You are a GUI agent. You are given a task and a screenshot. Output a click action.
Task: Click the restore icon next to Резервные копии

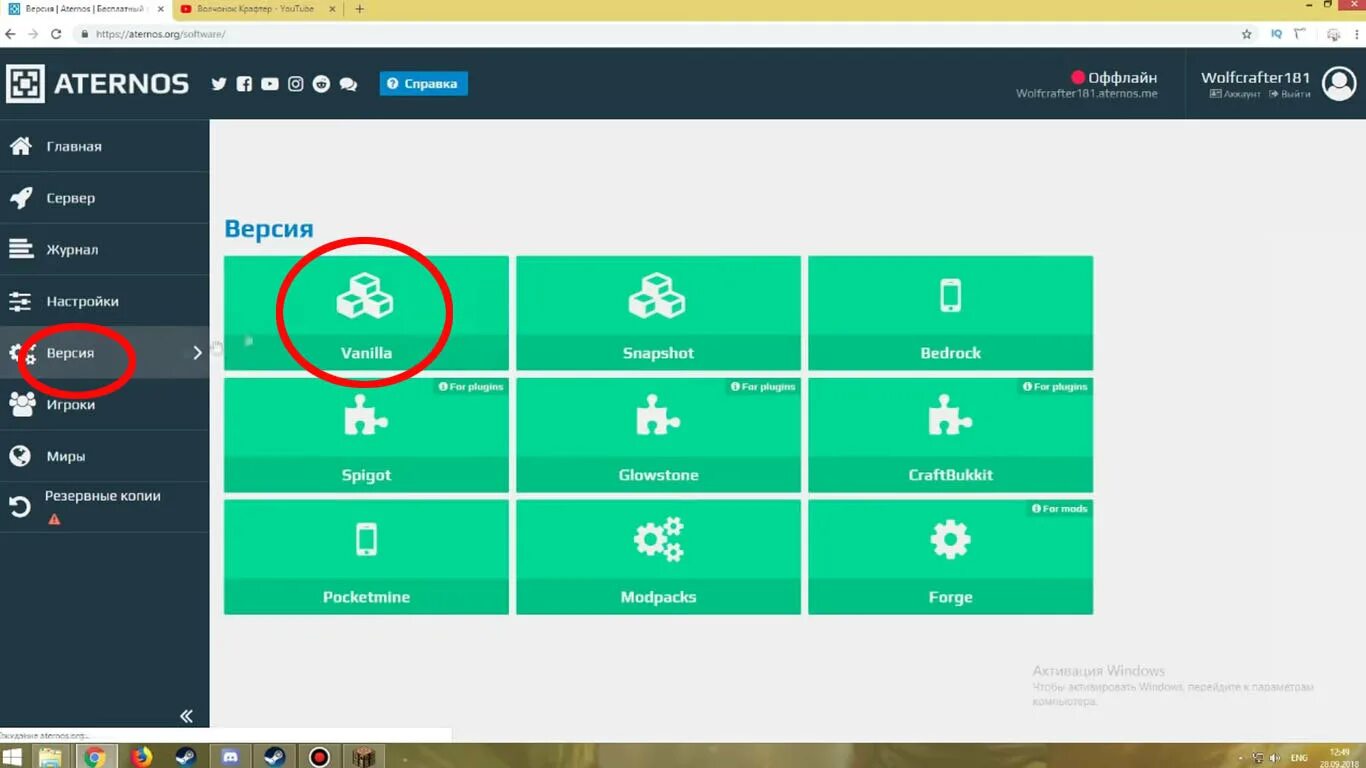[x=21, y=507]
